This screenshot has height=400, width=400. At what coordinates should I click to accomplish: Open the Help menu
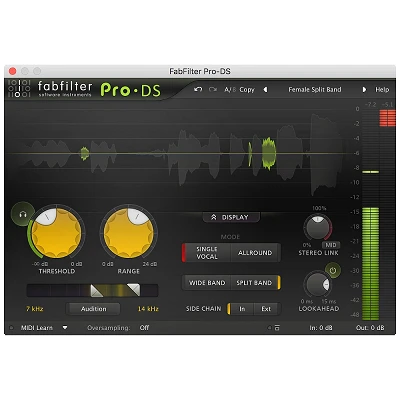tap(382, 90)
